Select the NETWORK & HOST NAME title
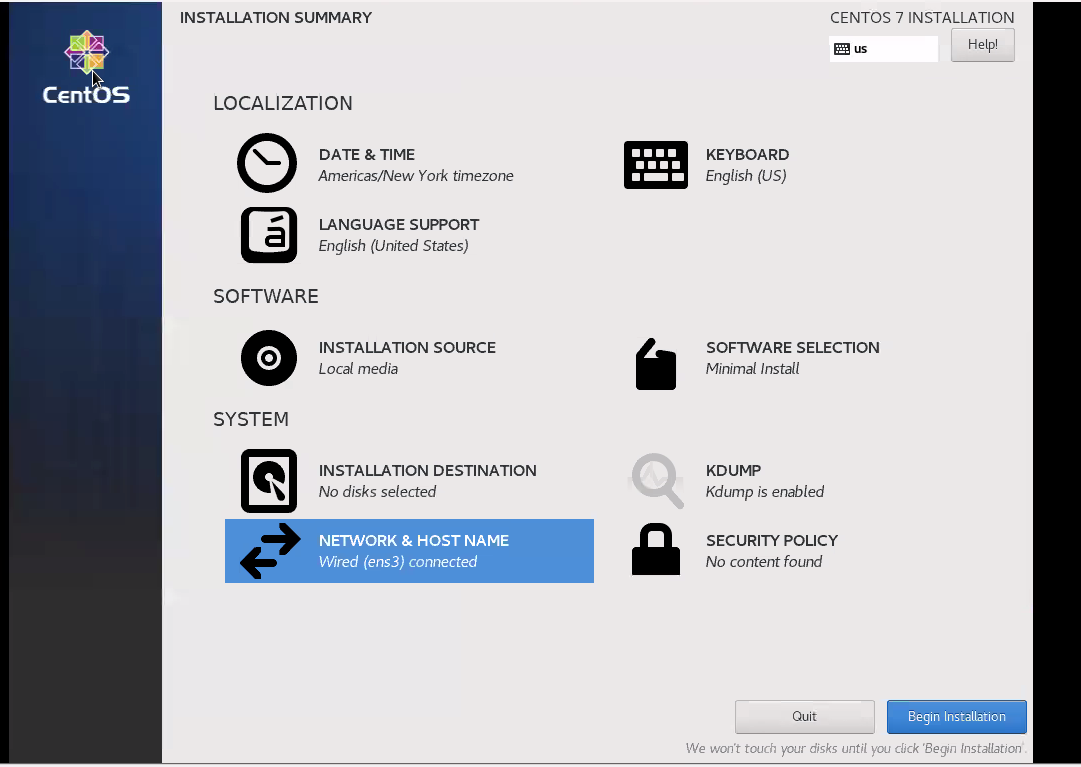Image resolution: width=1081 pixels, height=767 pixels. (414, 540)
